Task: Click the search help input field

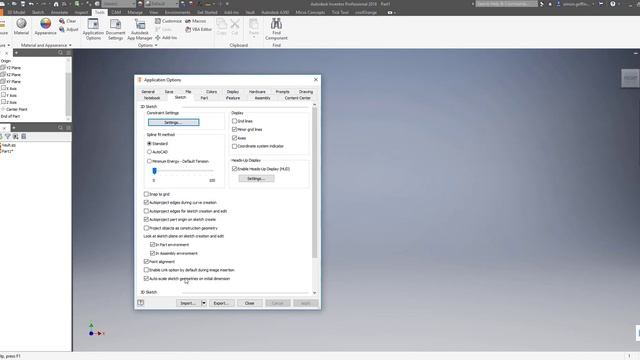Action: click(x=507, y=4)
